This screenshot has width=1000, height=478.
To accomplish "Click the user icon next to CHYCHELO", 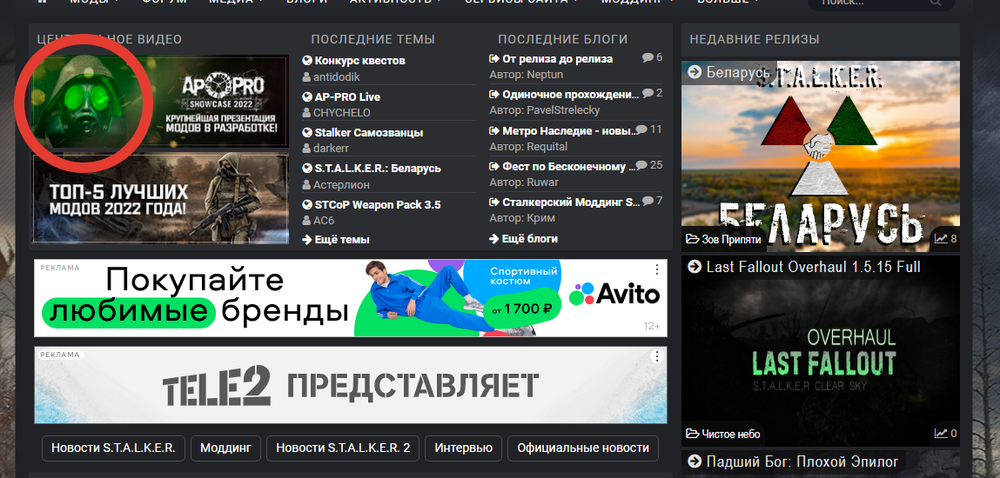I will [307, 113].
